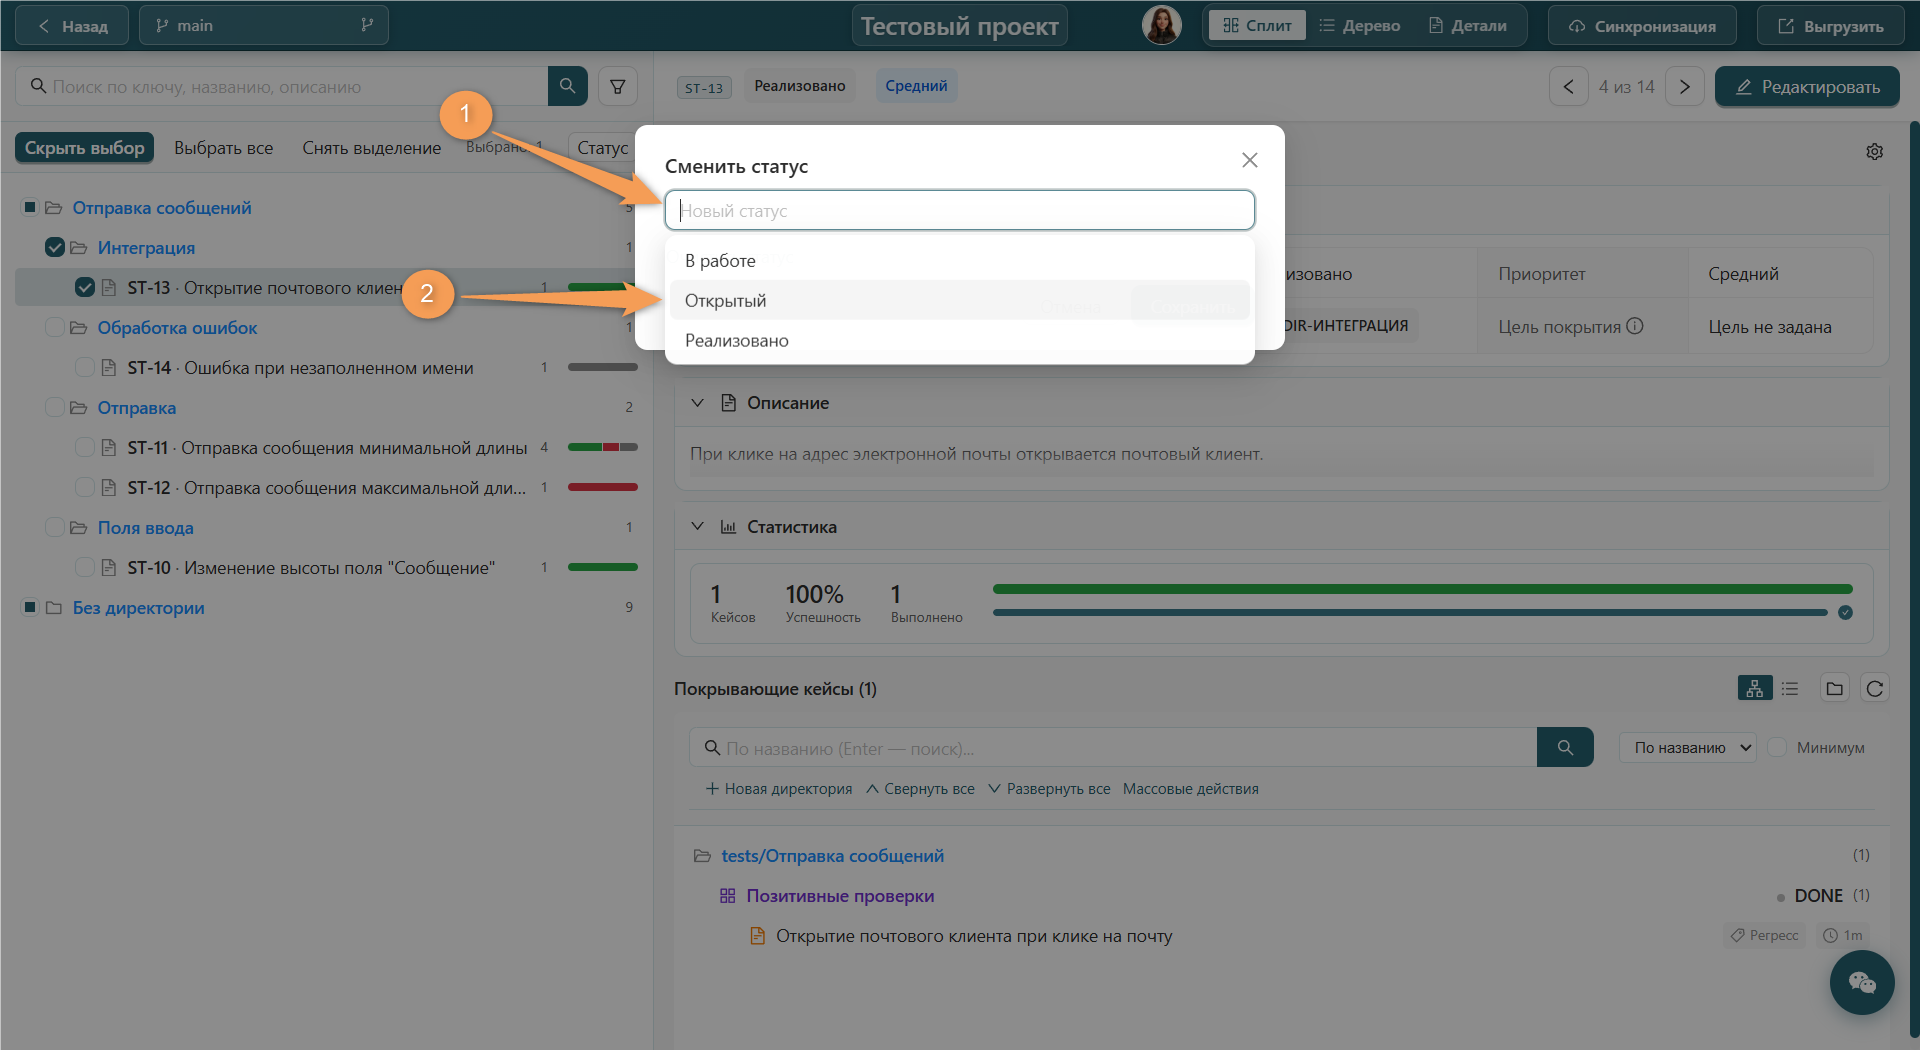Screen dimensions: 1920x1050
Task: Select В работе status option
Action: pyautogui.click(x=960, y=260)
